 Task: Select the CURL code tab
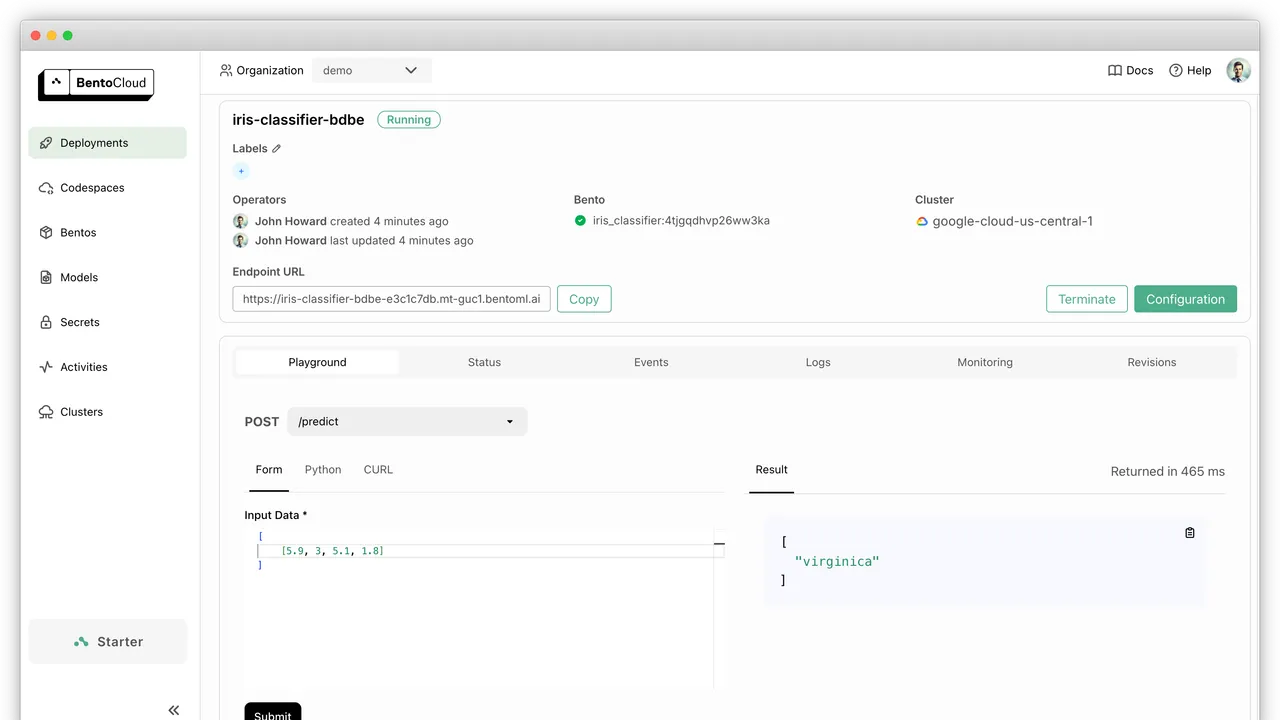pos(378,470)
